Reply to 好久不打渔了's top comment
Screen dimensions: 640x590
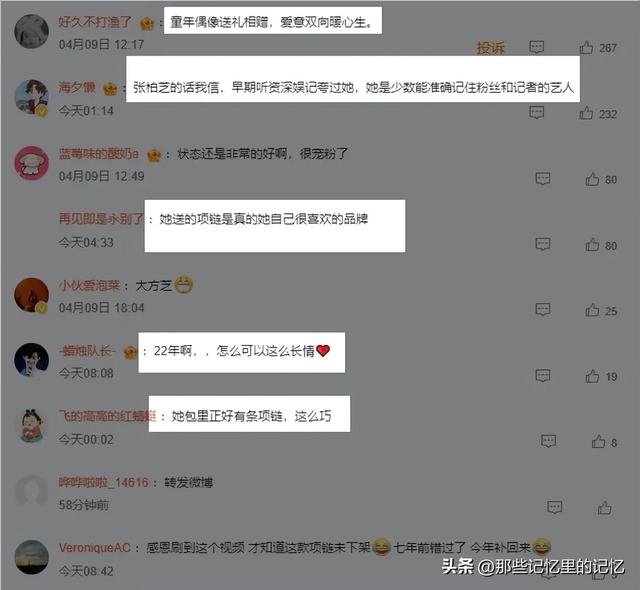pos(536,47)
